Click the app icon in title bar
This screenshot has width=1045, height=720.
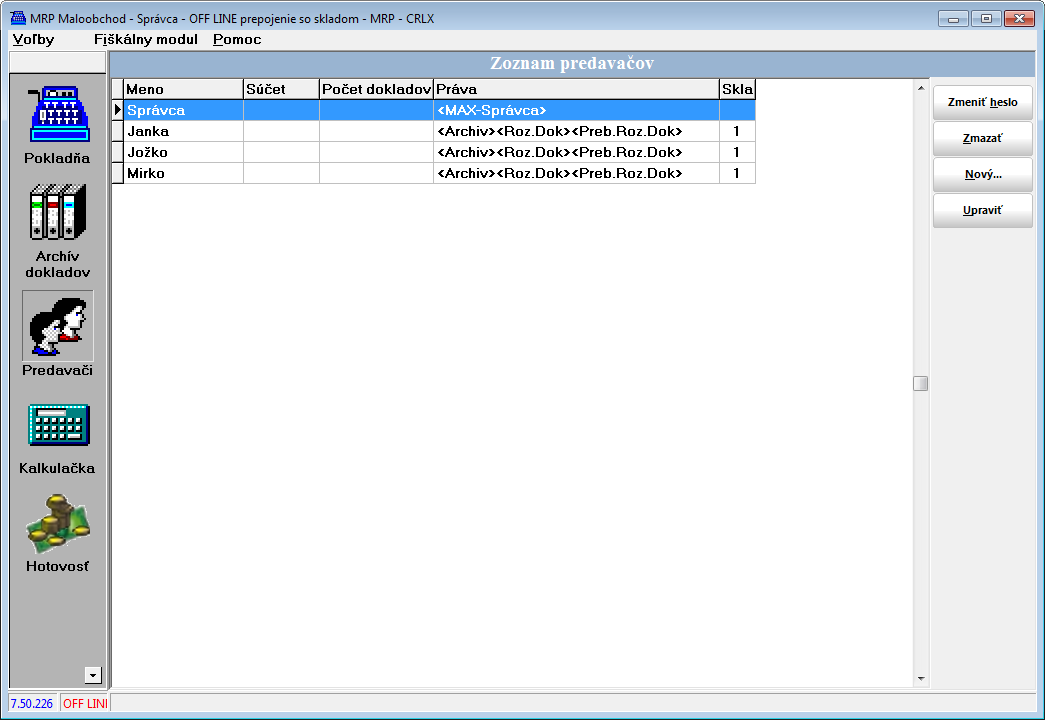coord(17,19)
